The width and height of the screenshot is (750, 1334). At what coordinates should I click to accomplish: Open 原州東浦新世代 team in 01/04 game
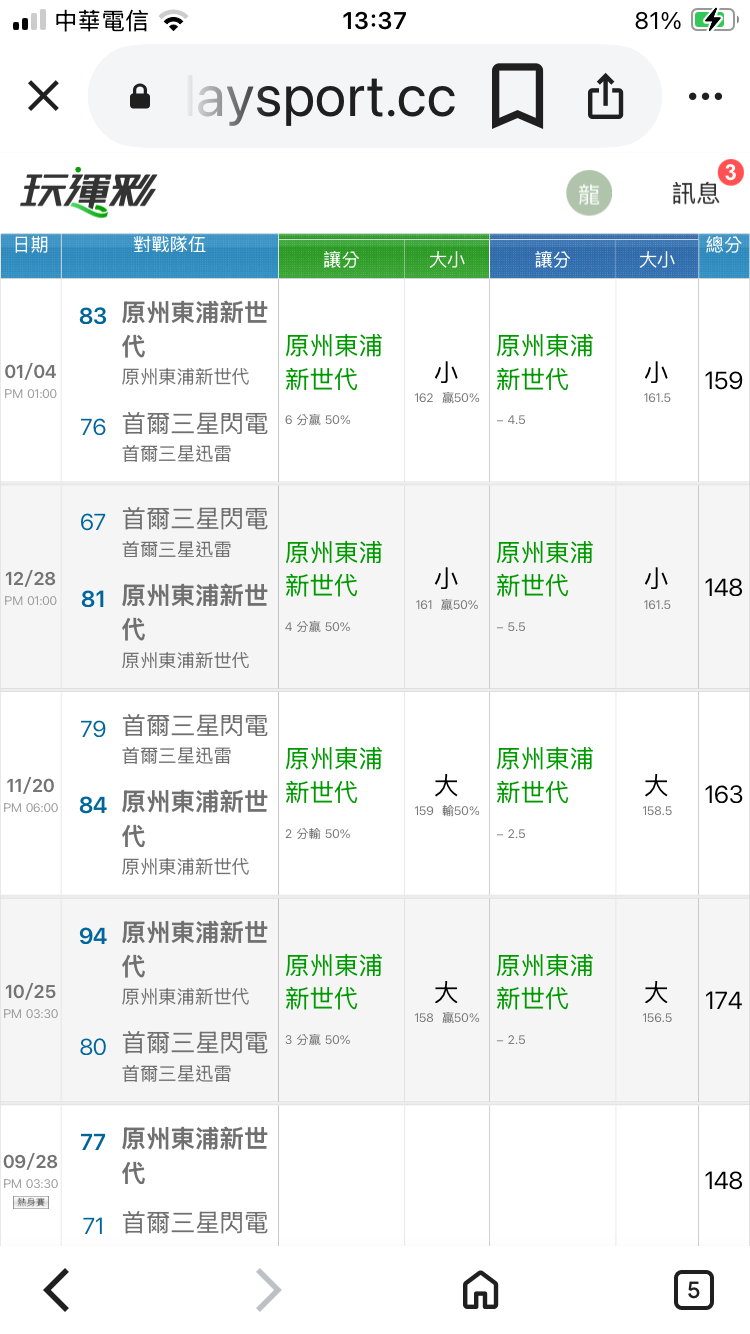tap(194, 330)
